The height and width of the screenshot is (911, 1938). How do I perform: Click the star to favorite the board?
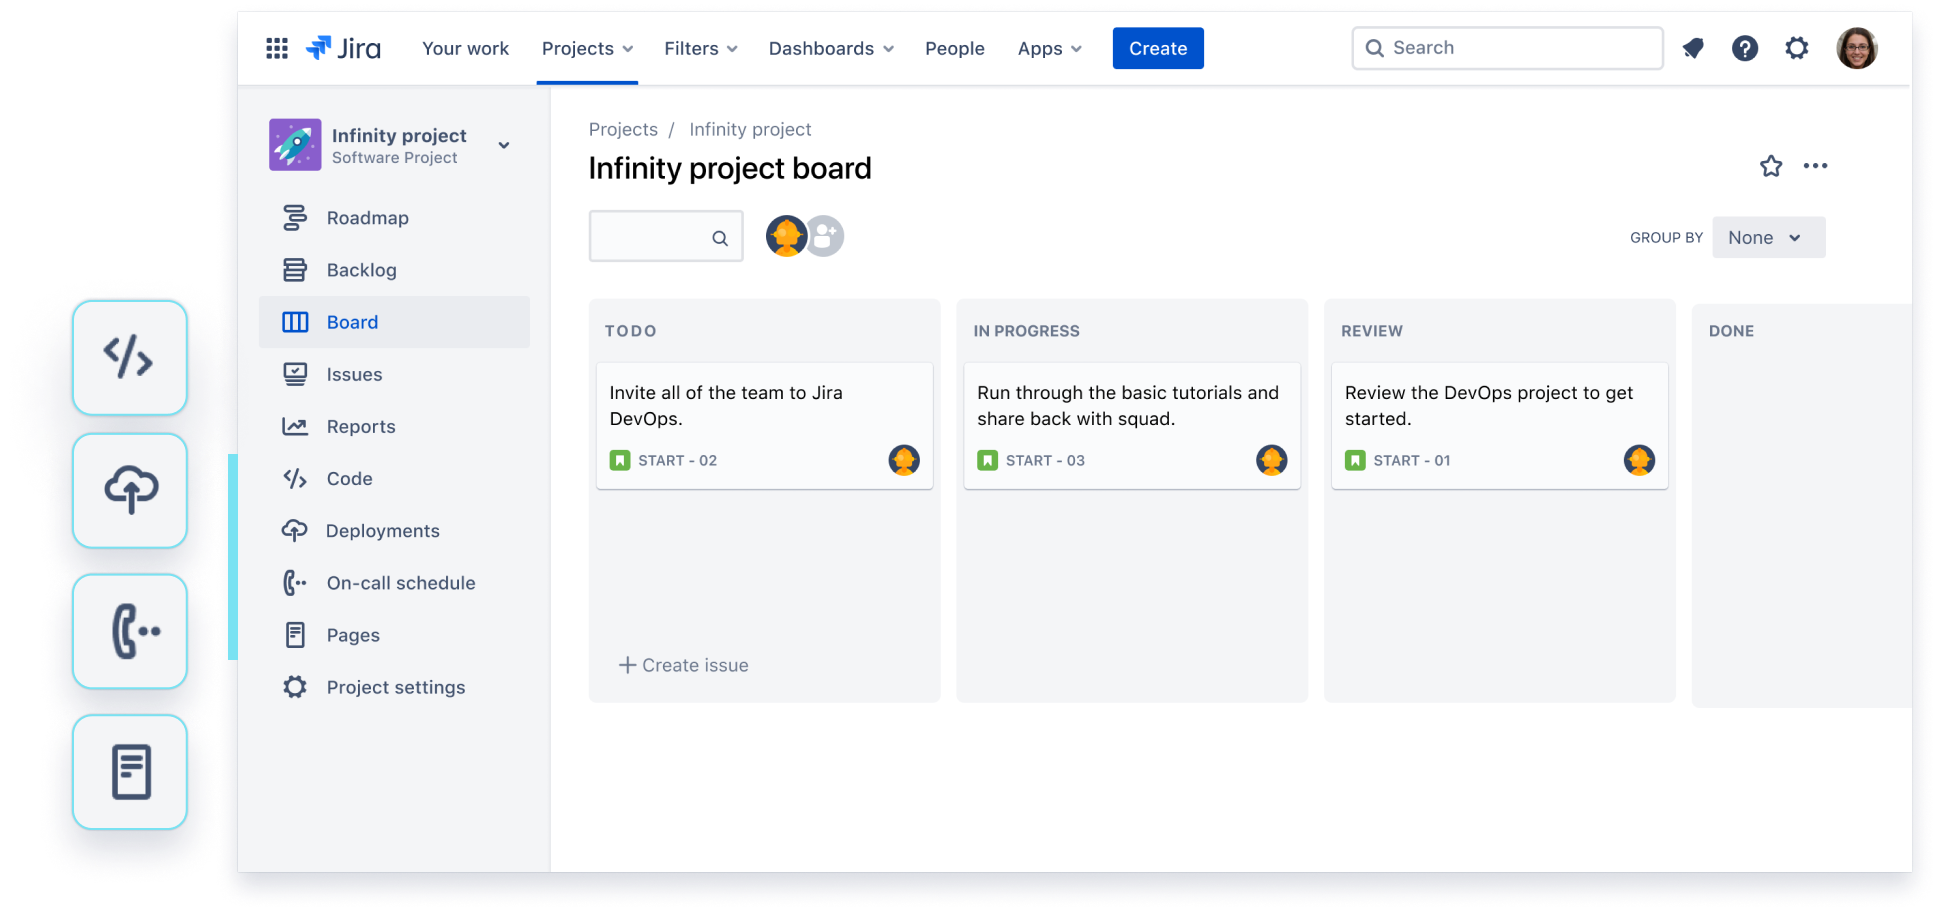click(x=1771, y=166)
